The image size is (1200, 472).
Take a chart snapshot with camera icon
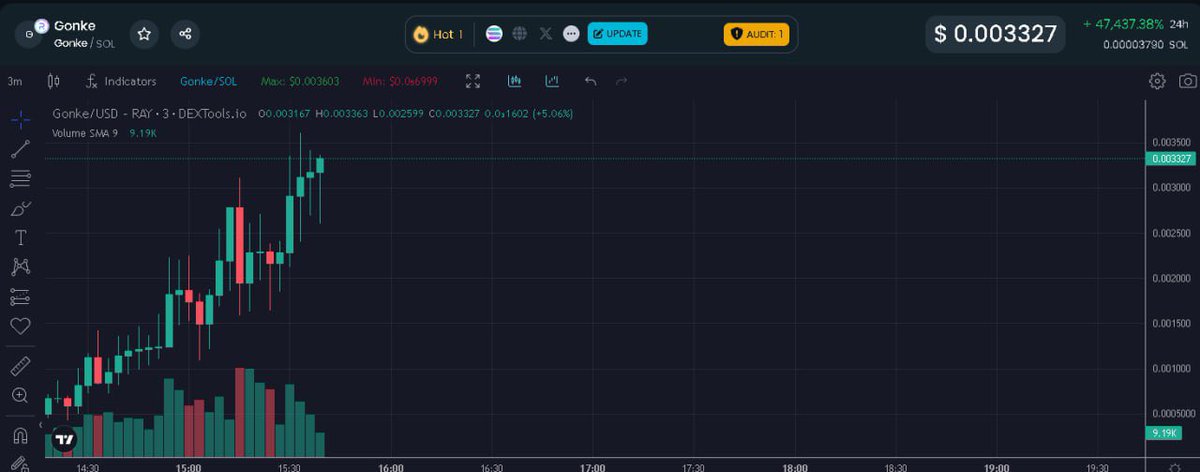[1187, 81]
